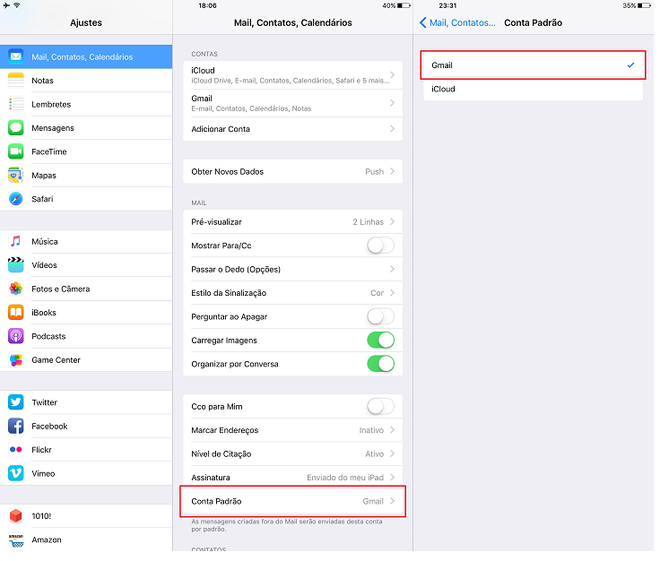660x561 pixels.
Task: Tap the iBooks icon
Action: (16, 312)
